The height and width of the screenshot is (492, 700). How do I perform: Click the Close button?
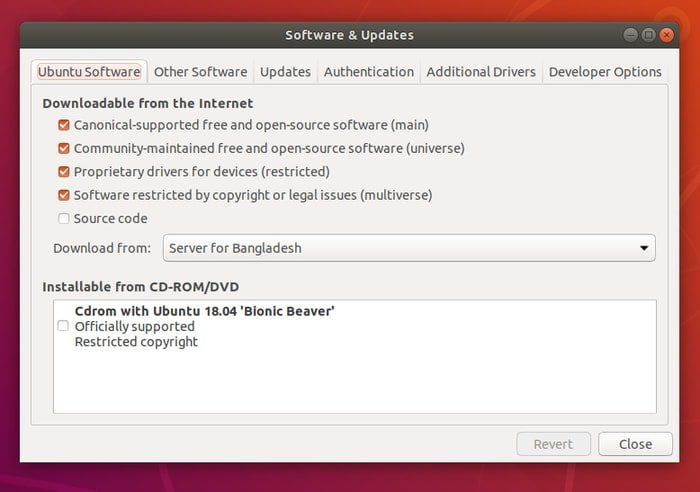tap(635, 444)
